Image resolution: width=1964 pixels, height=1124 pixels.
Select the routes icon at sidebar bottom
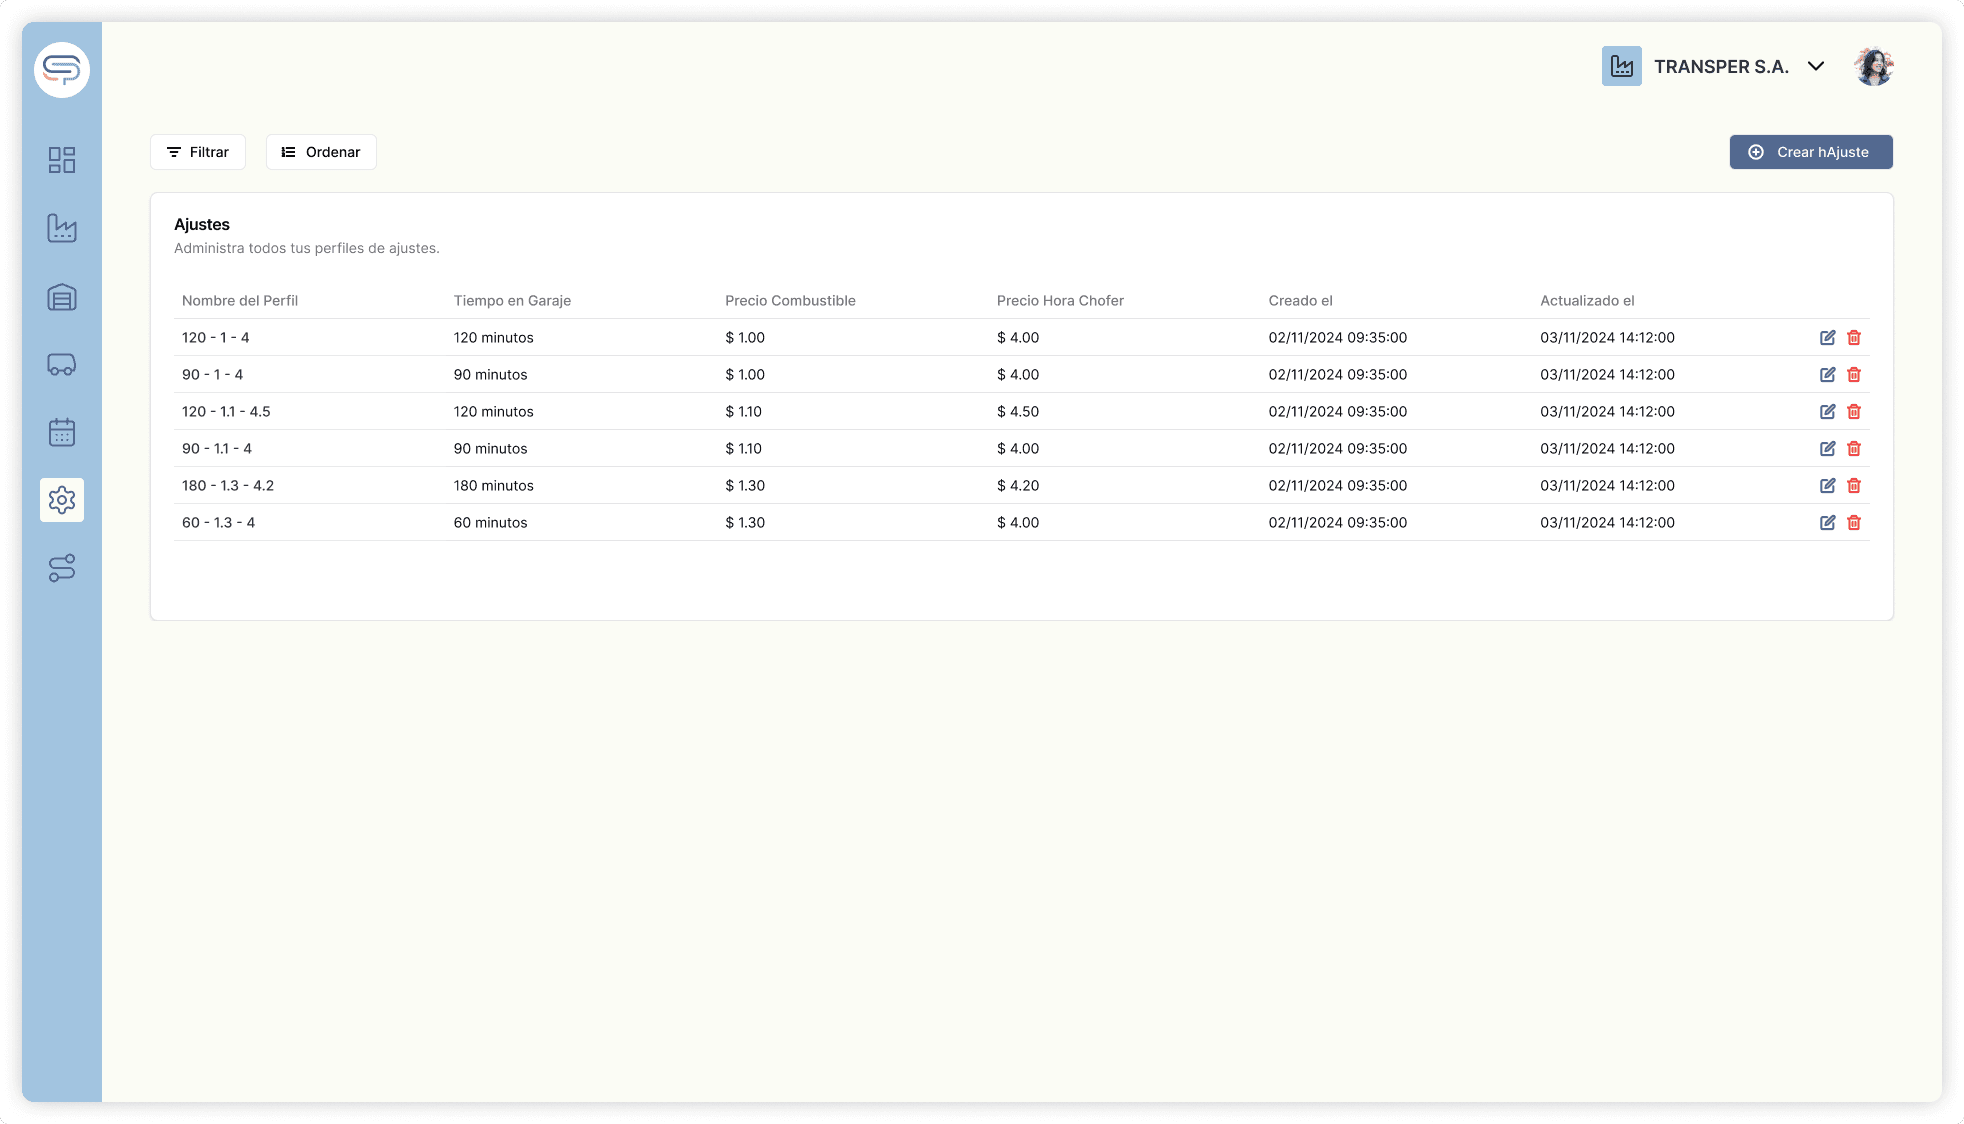coord(62,569)
